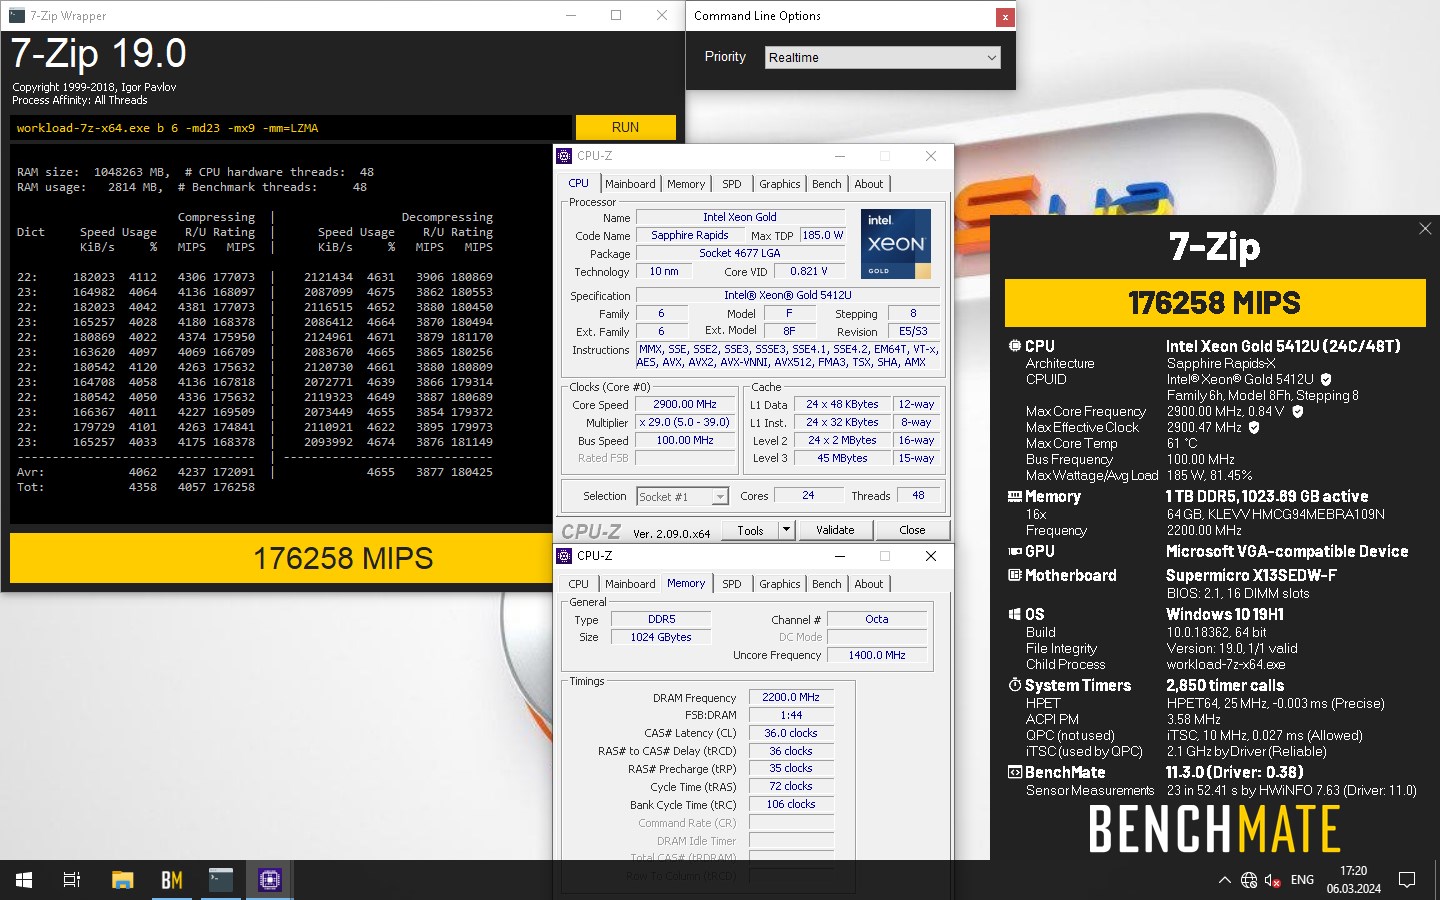Open the taskbar clock showing 17:20
This screenshot has height=900, width=1440.
click(1353, 880)
